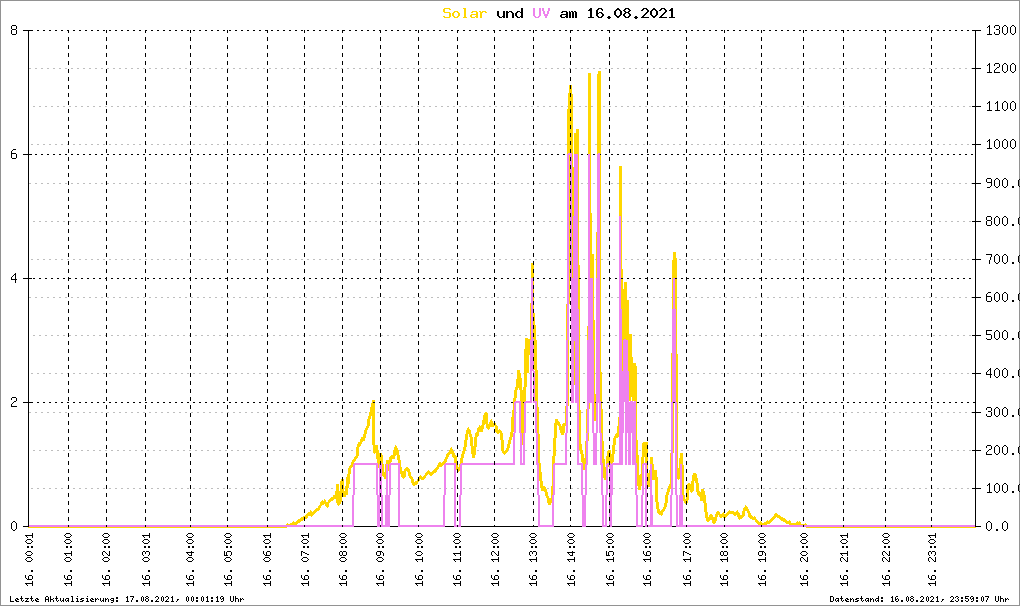Click the solar axis value 100.0

1002,488
